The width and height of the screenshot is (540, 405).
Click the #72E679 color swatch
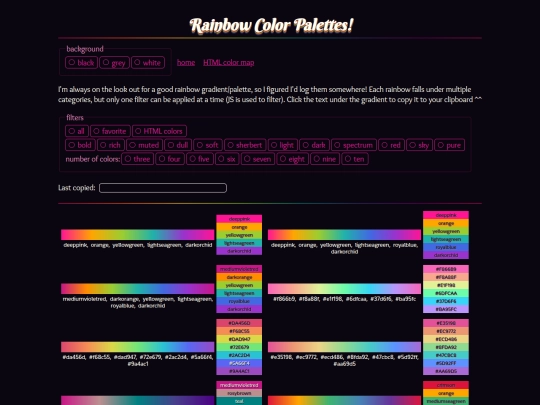click(x=239, y=347)
